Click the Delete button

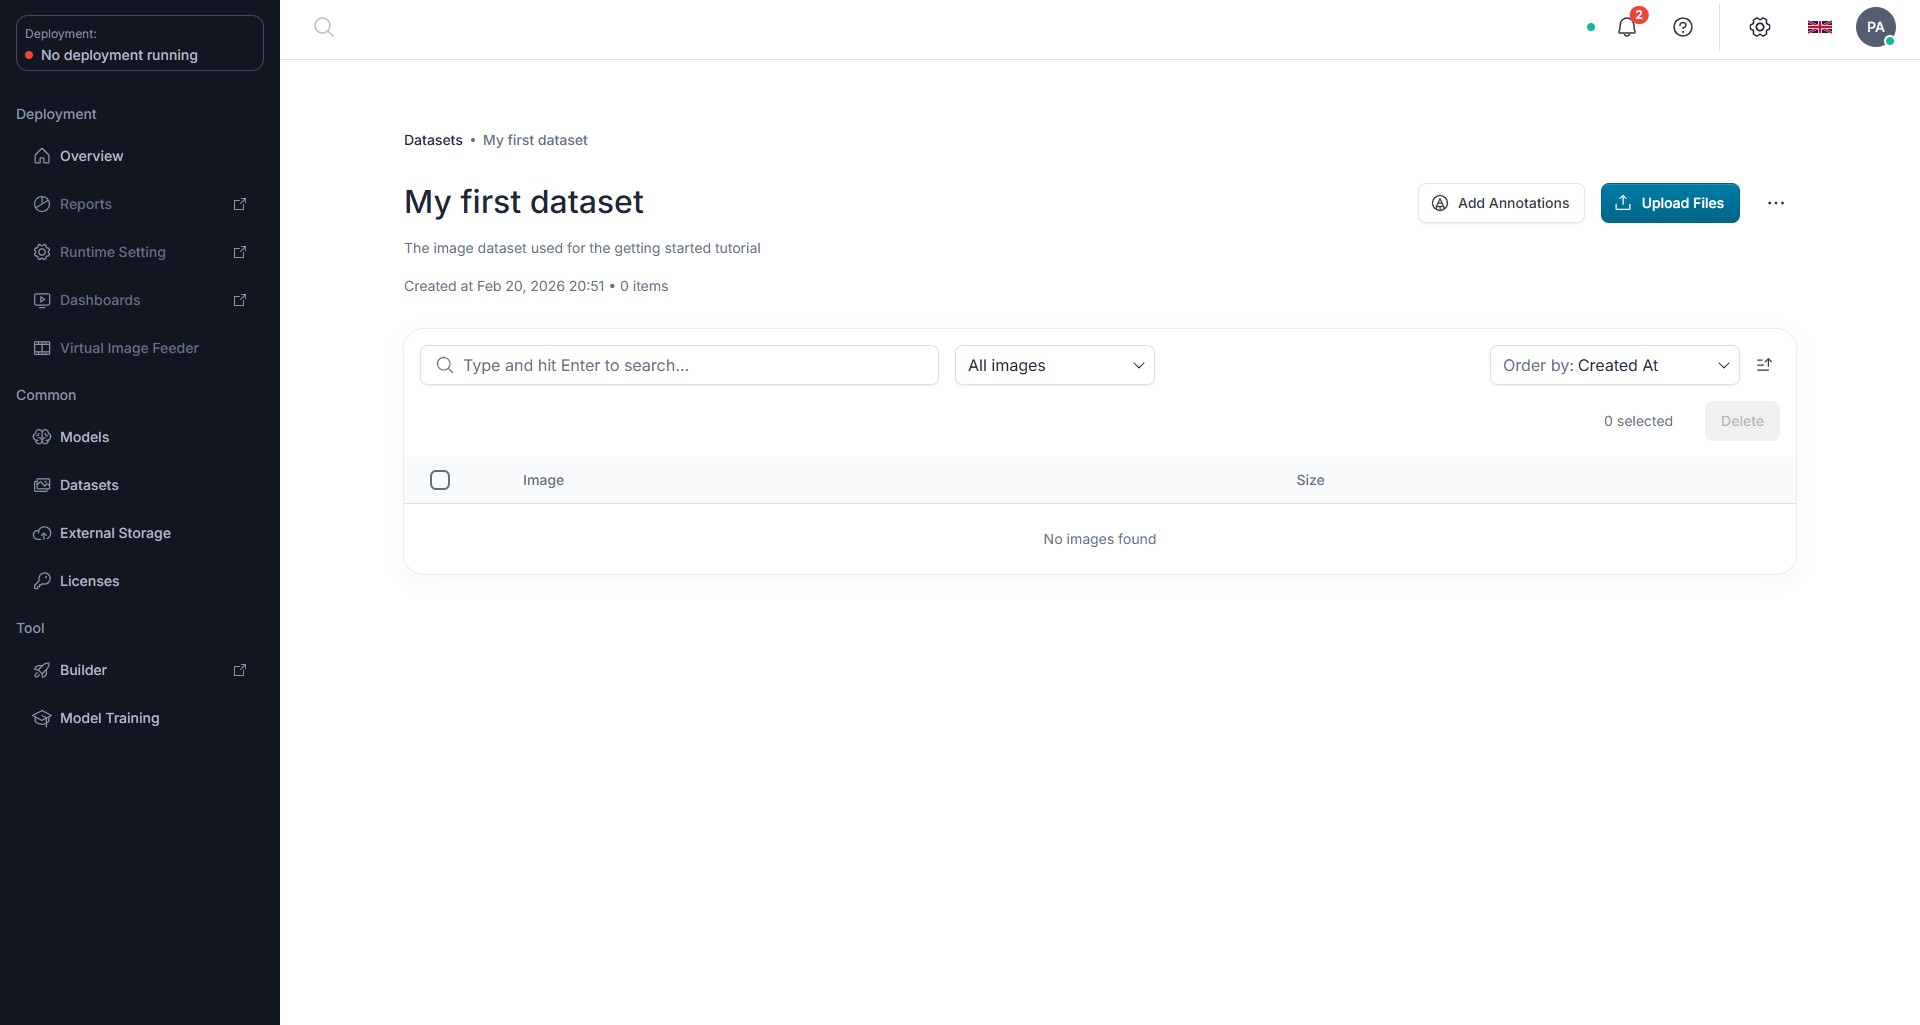click(1742, 421)
